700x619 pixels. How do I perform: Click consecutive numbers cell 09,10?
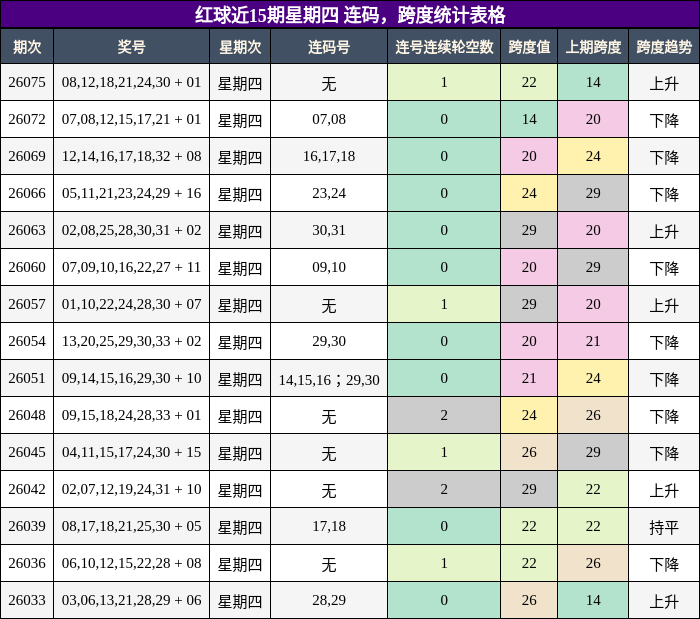click(329, 267)
